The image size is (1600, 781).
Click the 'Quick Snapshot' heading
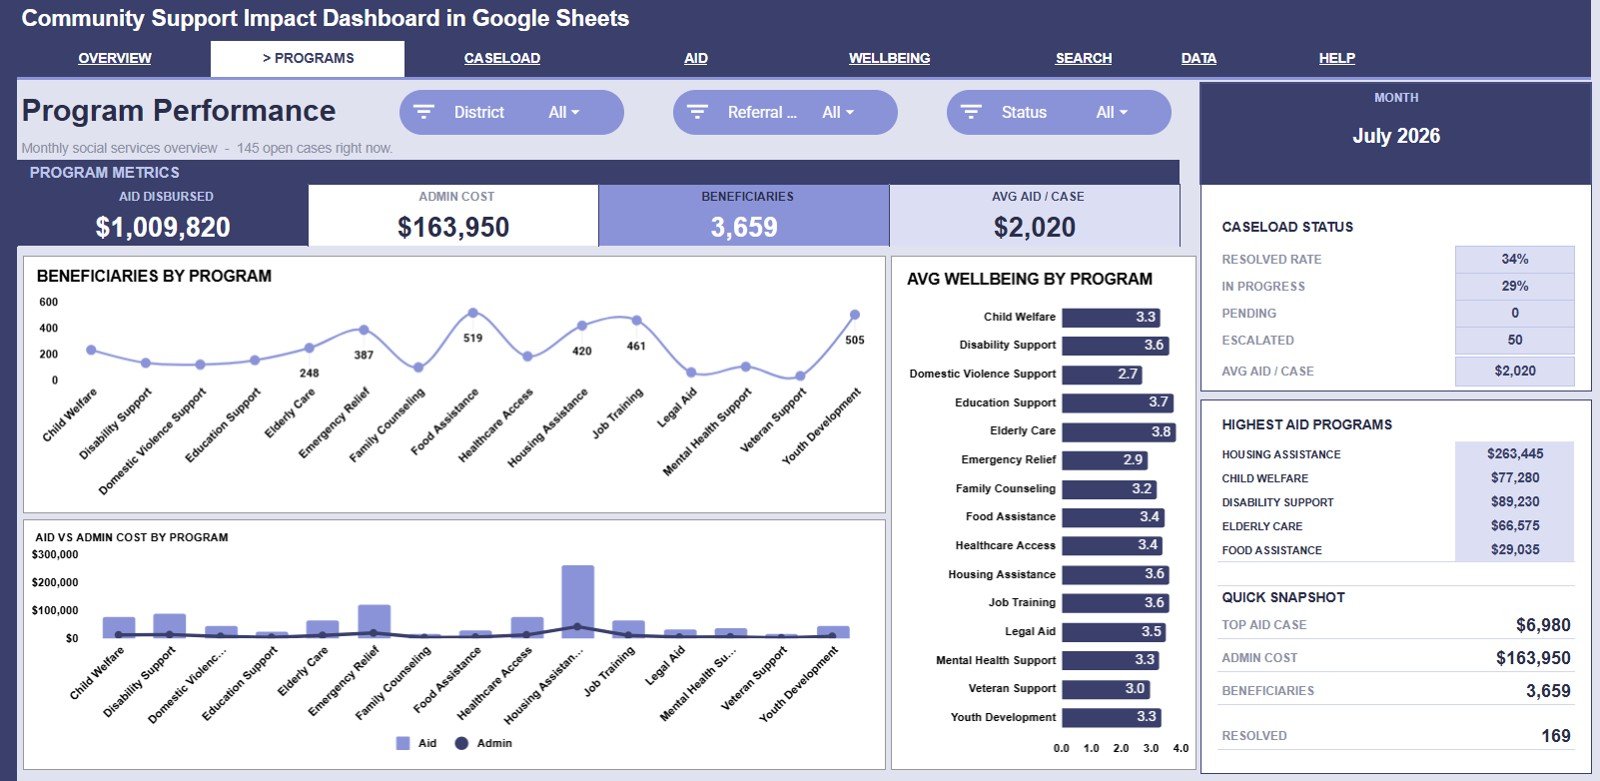pyautogui.click(x=1283, y=597)
